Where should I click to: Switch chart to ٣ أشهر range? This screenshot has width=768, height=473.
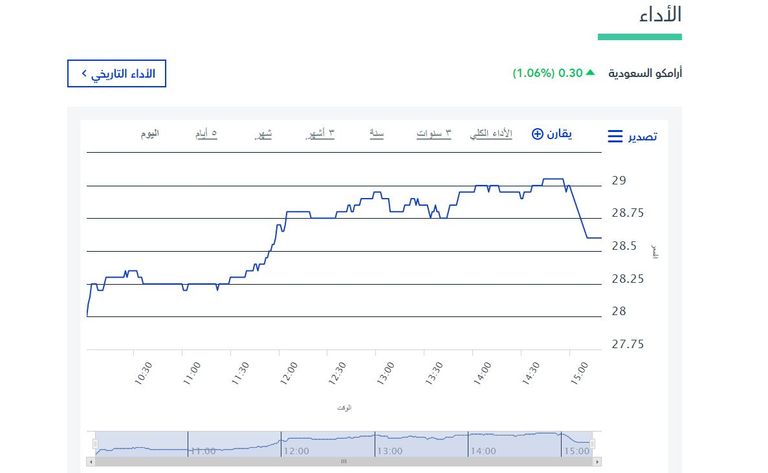click(319, 133)
